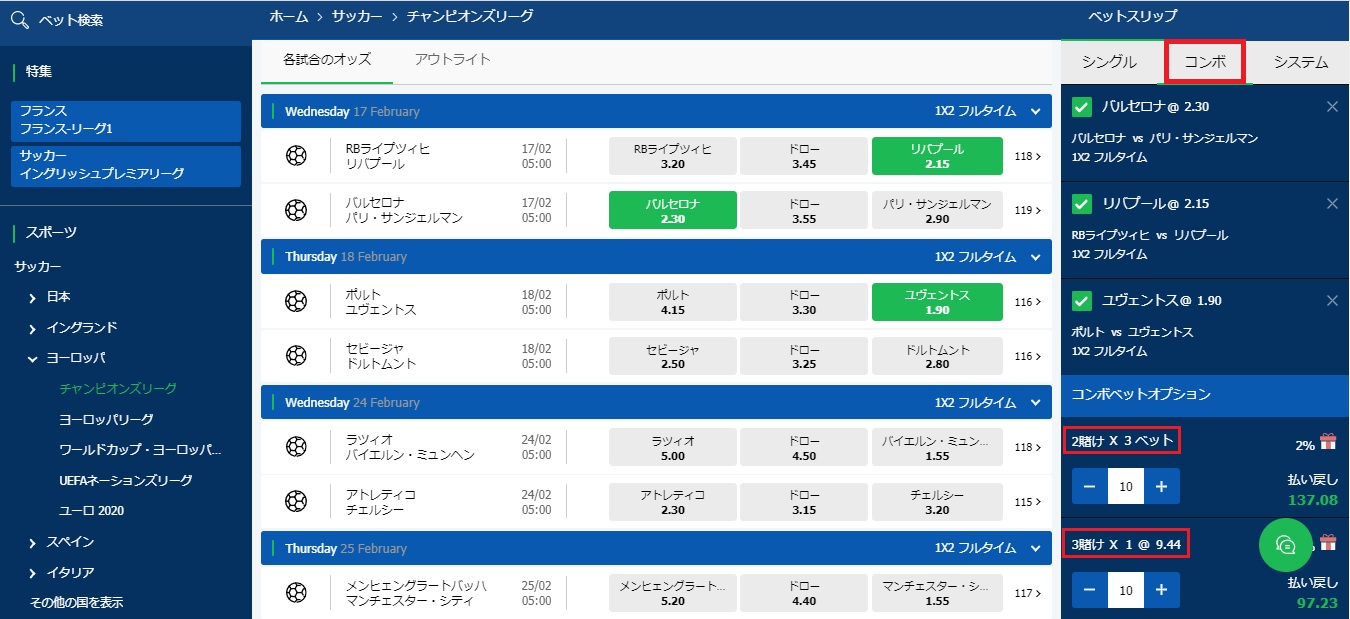Remove ユヴェントス bet with its X icon

pyautogui.click(x=1331, y=301)
